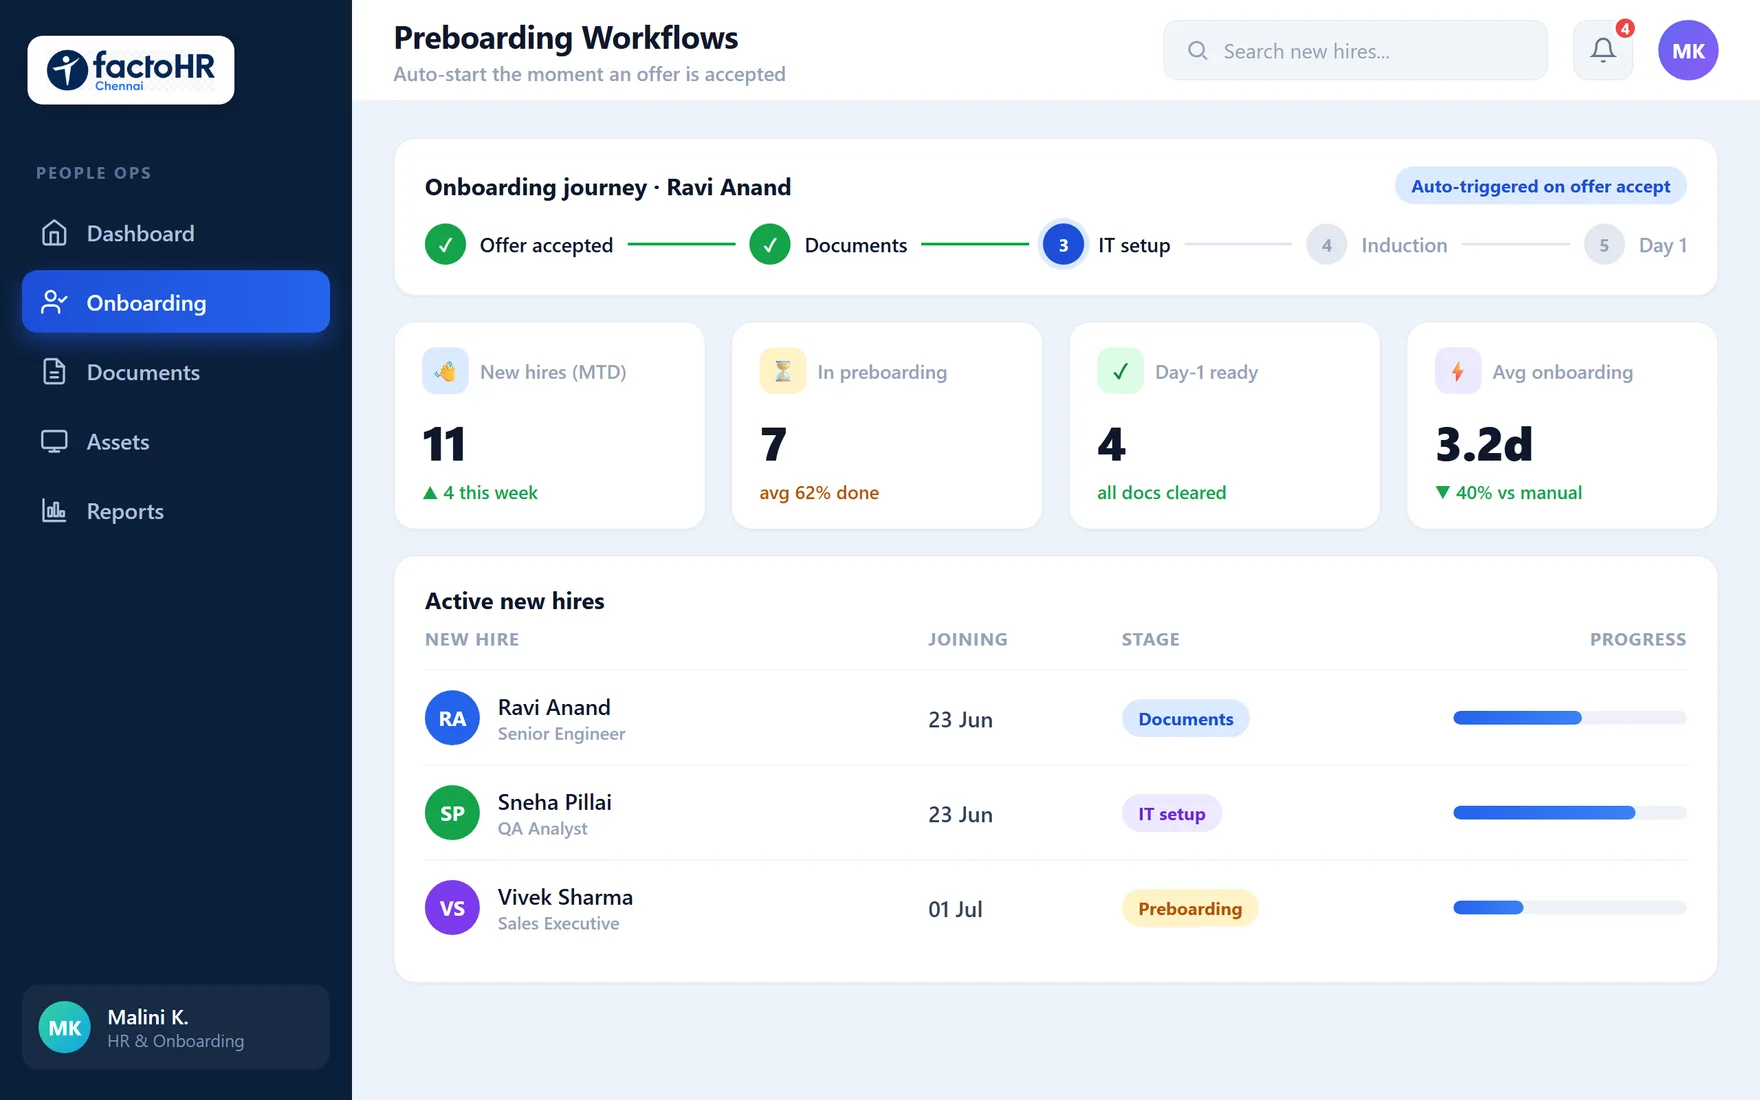This screenshot has width=1760, height=1100.
Task: Click the IT setup stage pill for Sneha
Action: click(x=1171, y=814)
